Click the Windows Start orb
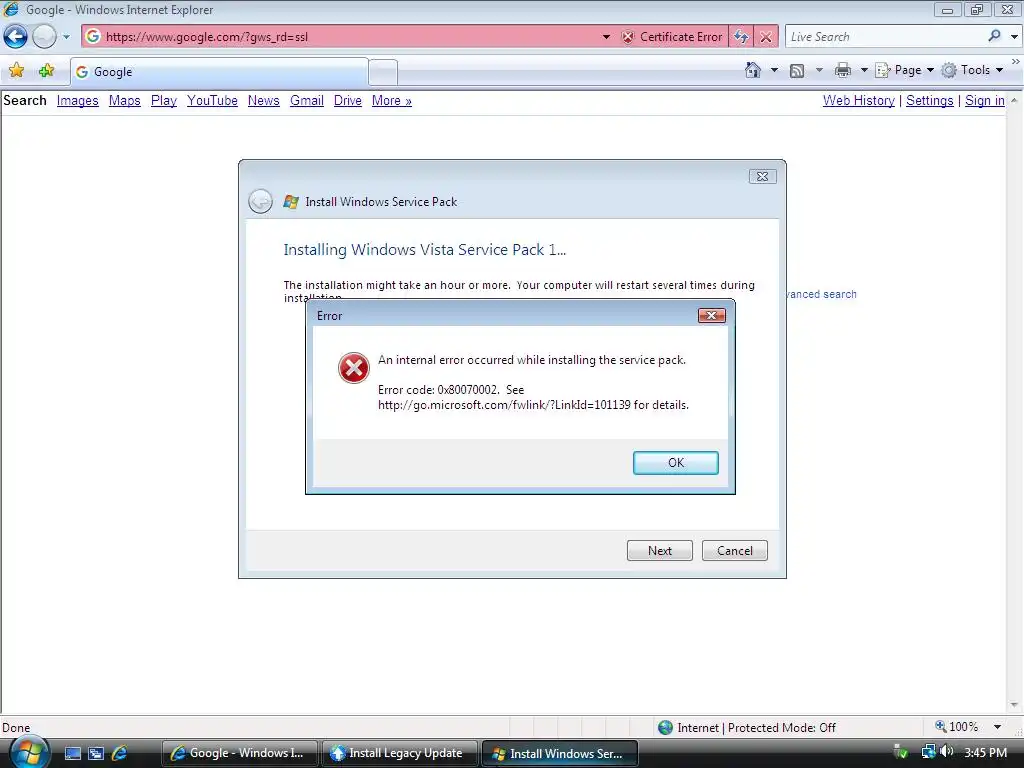The height and width of the screenshot is (768, 1024). tap(29, 753)
